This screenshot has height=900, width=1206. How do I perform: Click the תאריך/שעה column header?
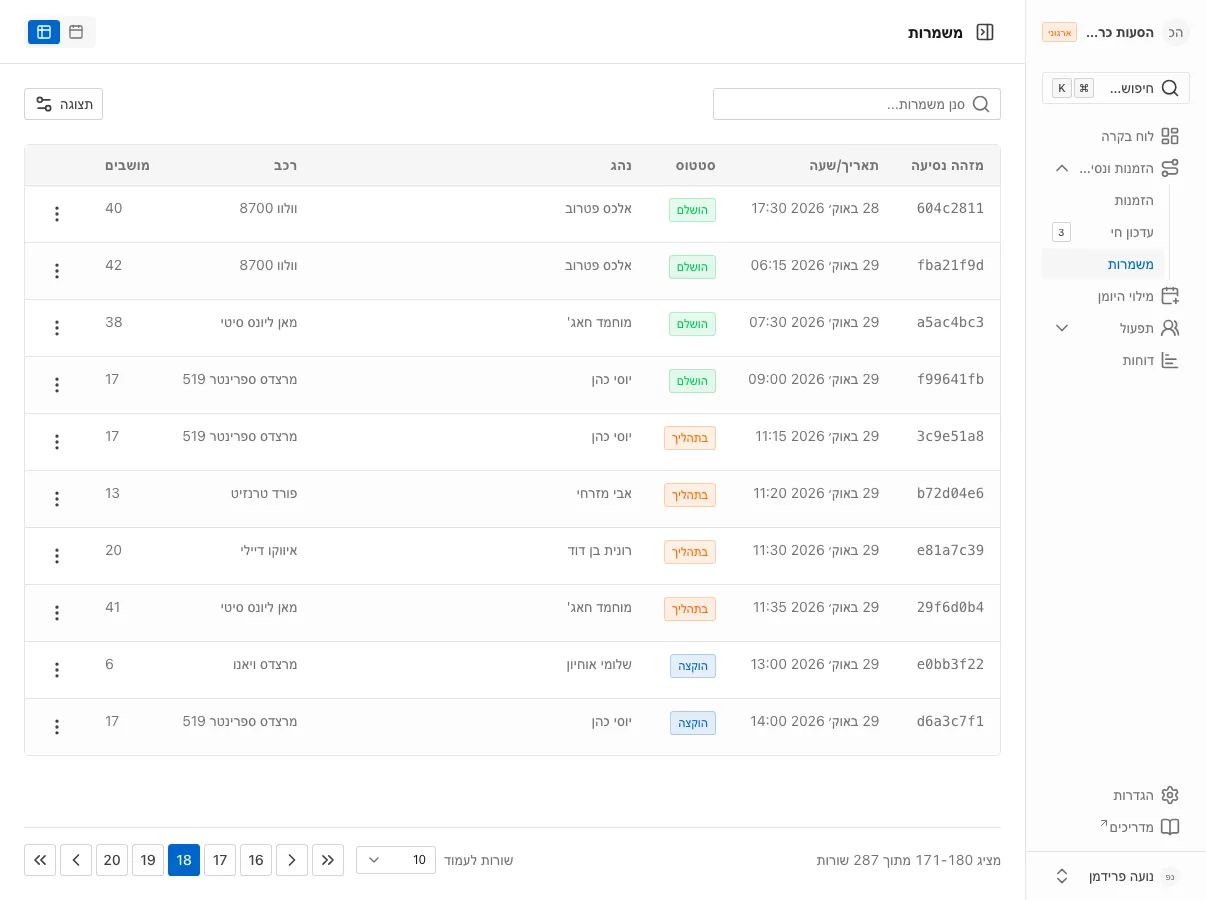pos(844,165)
